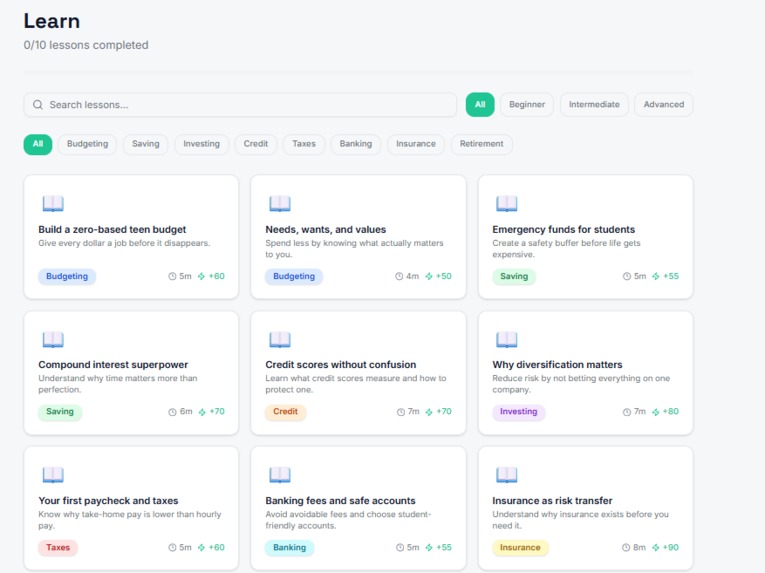Click clock icon on Compound interest superpower card
Screen dimensions: 765x573
click(172, 412)
